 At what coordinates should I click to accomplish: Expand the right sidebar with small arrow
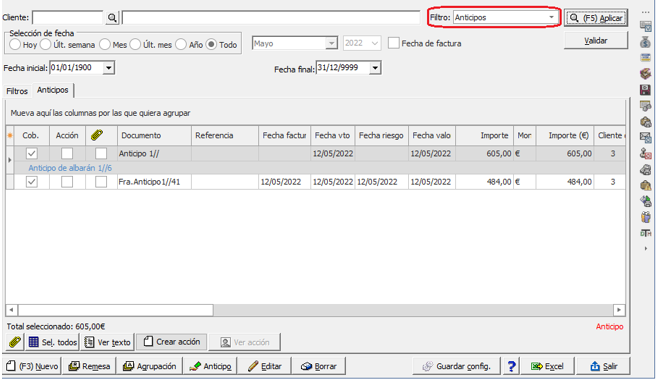[645, 249]
